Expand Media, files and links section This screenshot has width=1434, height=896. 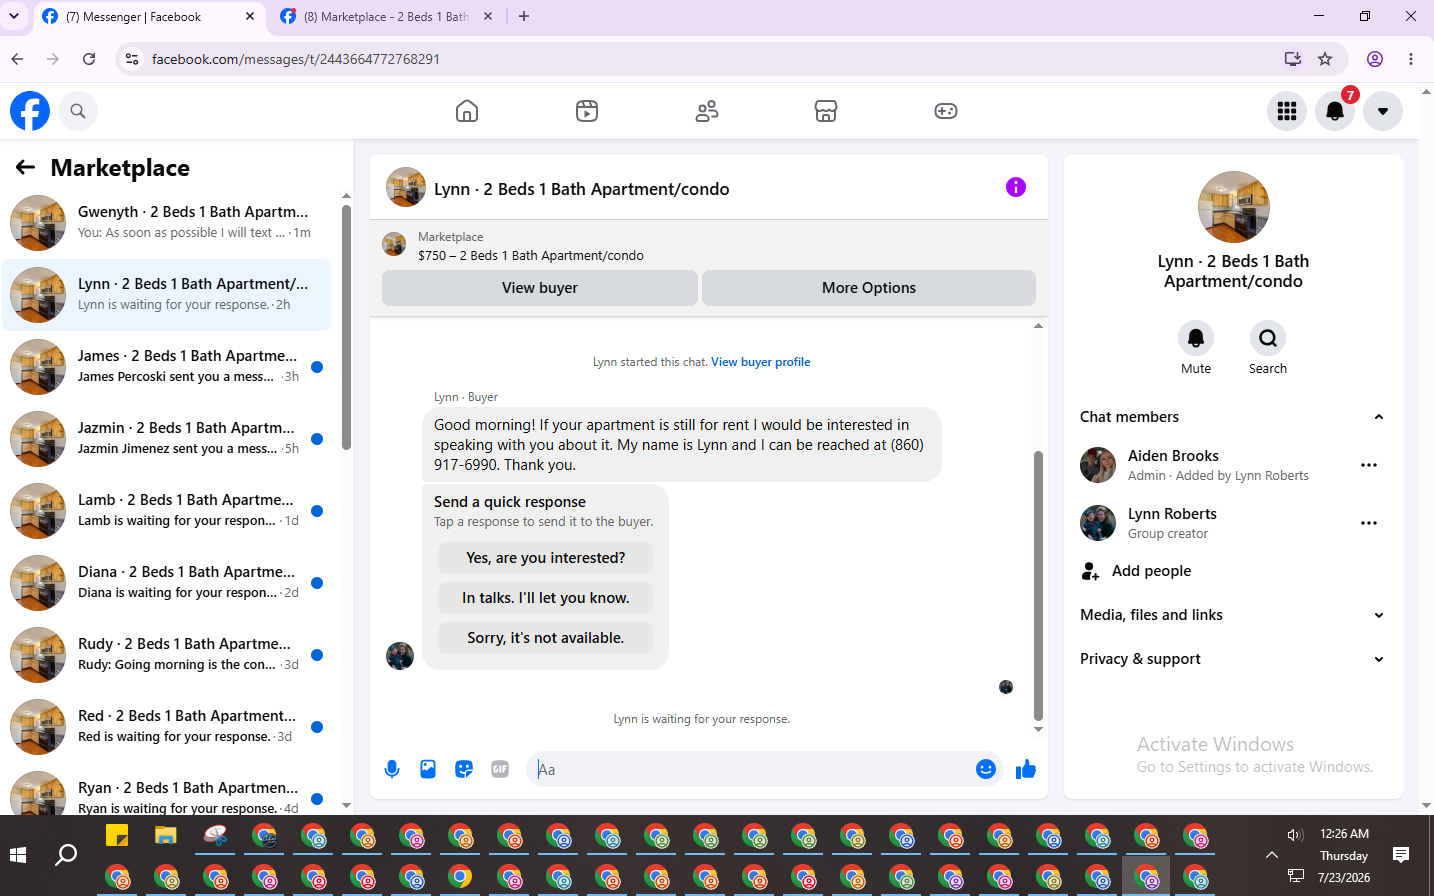click(x=1232, y=615)
